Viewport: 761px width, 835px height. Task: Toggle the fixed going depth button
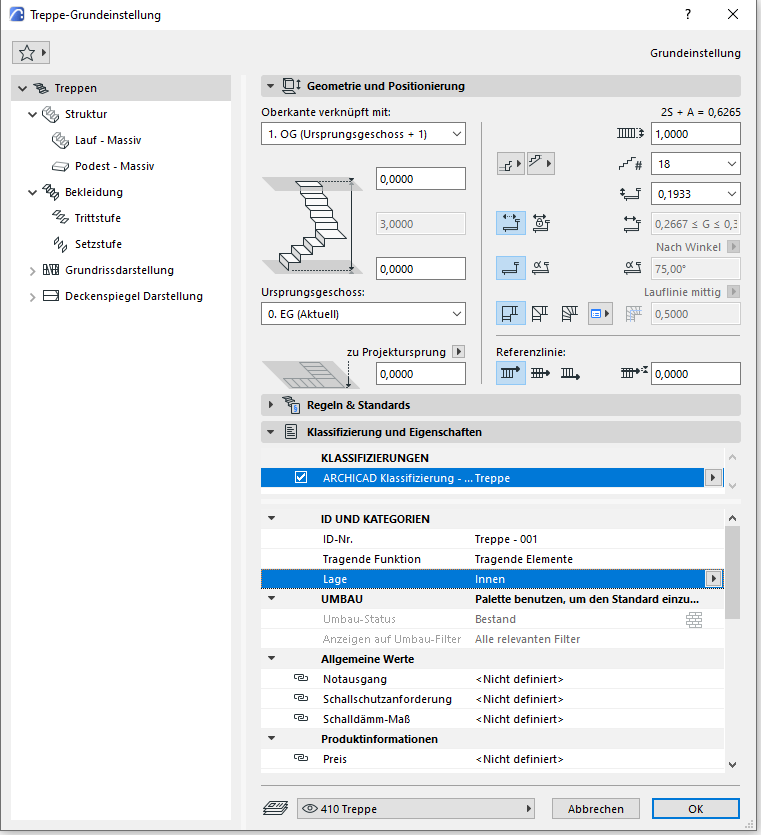pos(511,223)
